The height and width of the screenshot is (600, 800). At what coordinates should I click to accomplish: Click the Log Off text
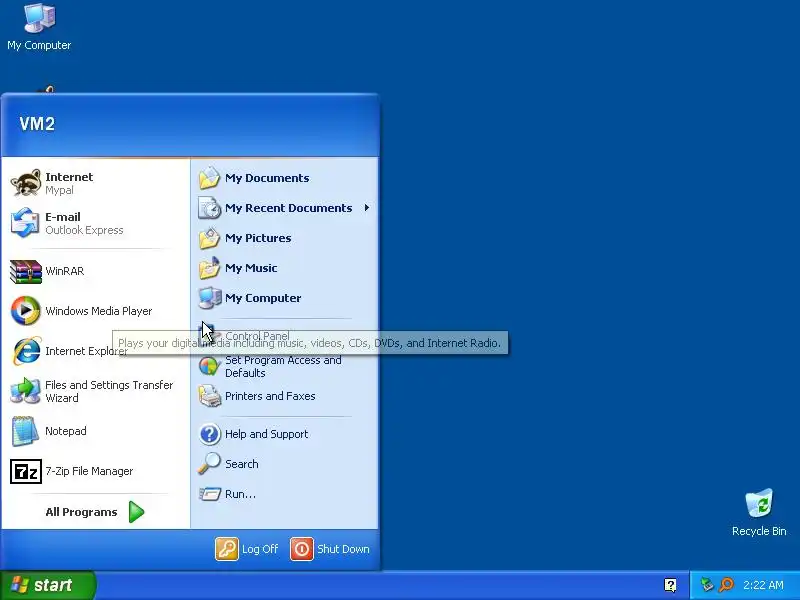coord(260,549)
